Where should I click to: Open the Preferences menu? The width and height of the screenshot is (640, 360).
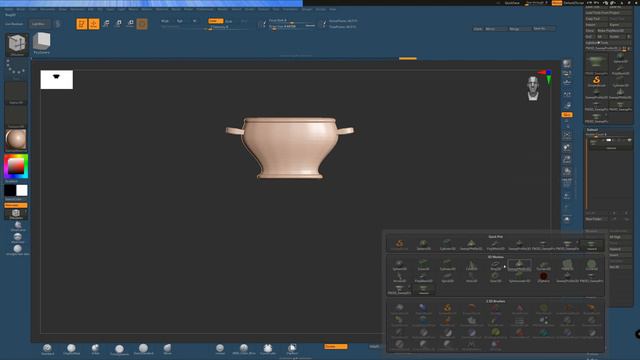(x=205, y=9)
